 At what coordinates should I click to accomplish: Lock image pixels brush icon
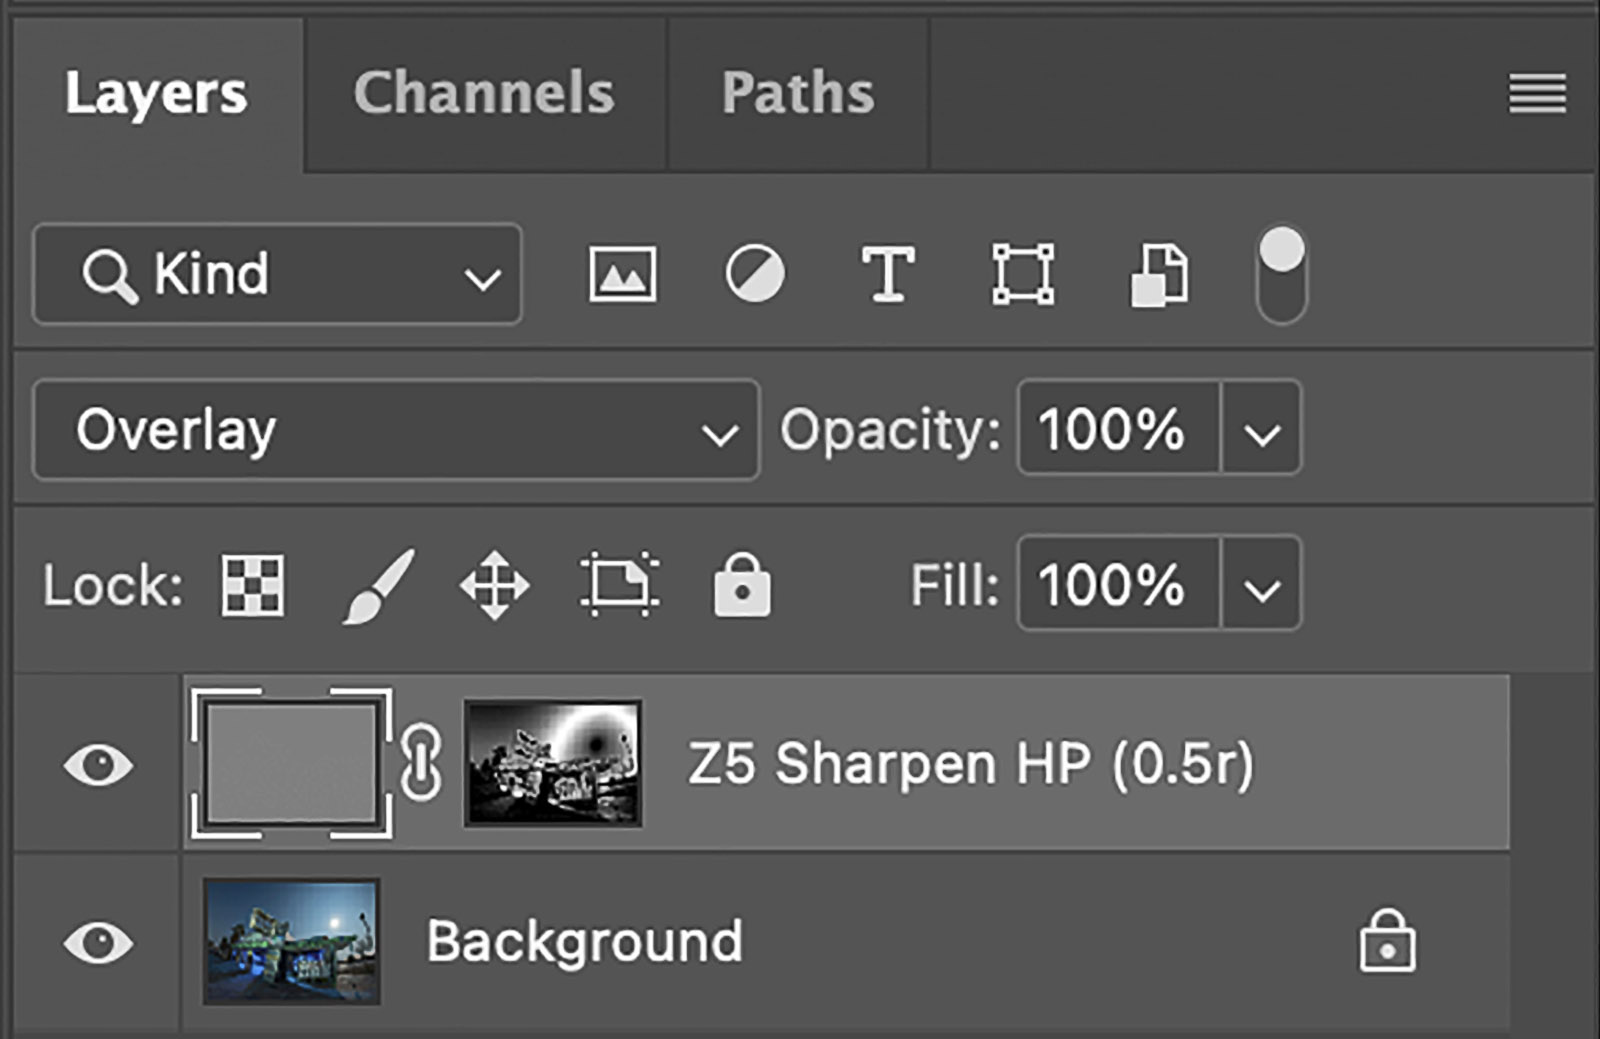pos(378,585)
